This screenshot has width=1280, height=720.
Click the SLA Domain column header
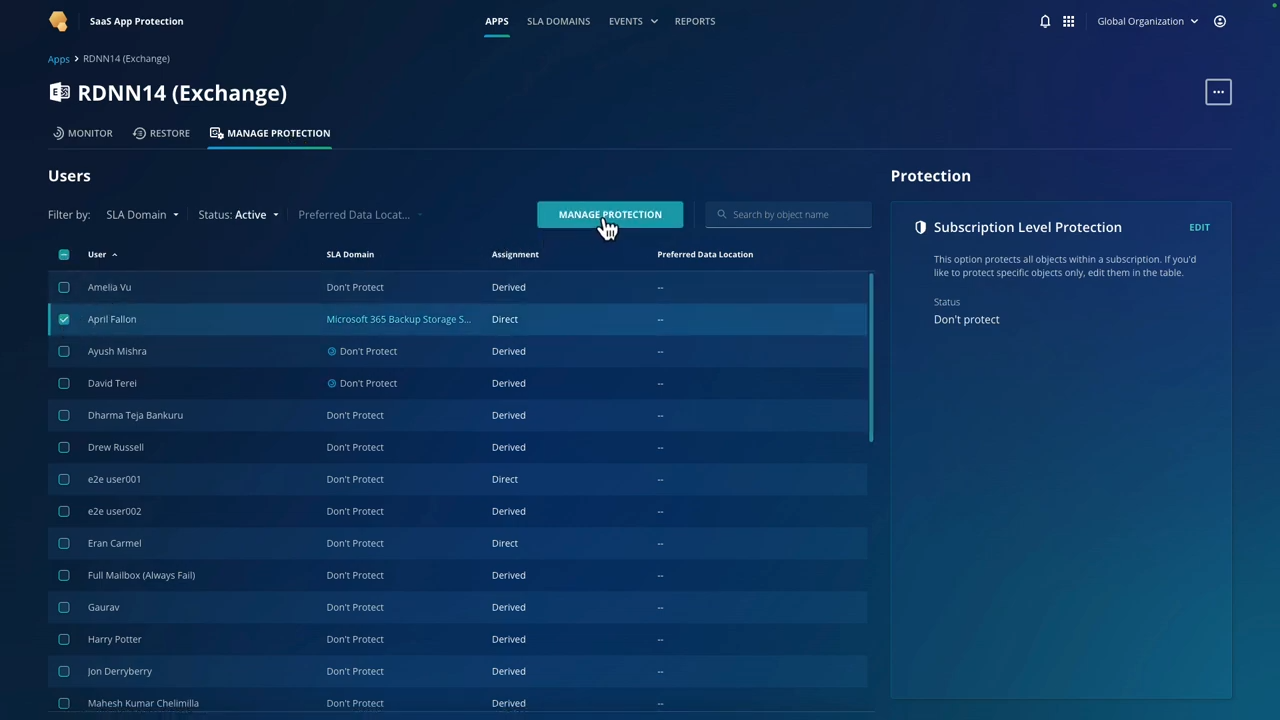(x=350, y=254)
